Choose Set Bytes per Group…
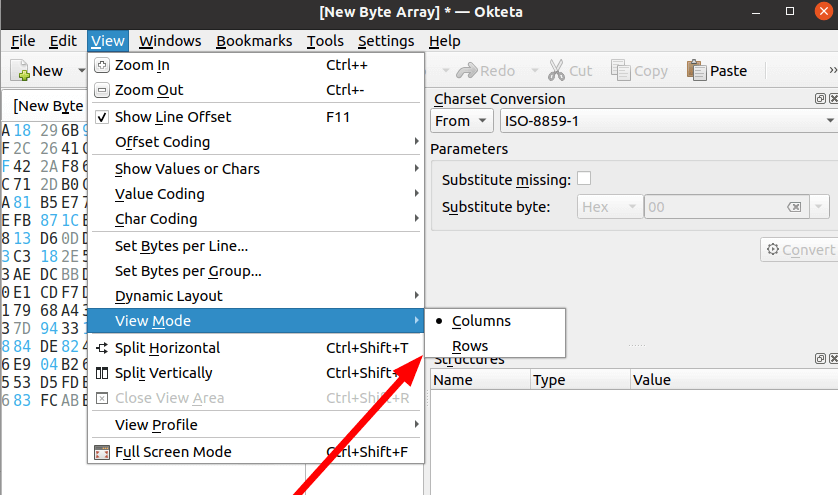The image size is (838, 495). pyautogui.click(x=255, y=271)
